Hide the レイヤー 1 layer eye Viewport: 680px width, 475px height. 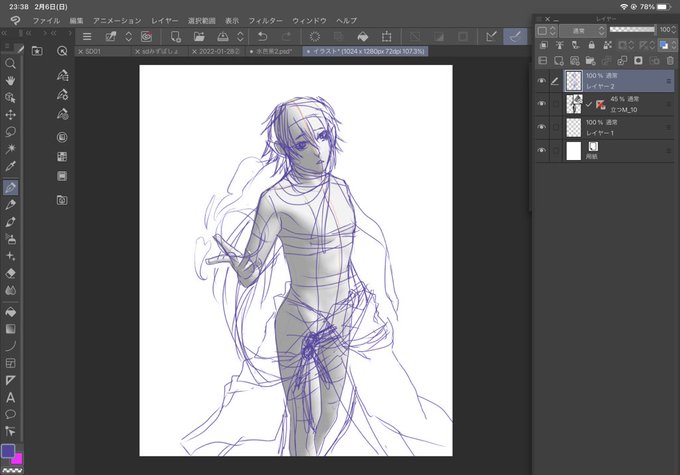(542, 127)
